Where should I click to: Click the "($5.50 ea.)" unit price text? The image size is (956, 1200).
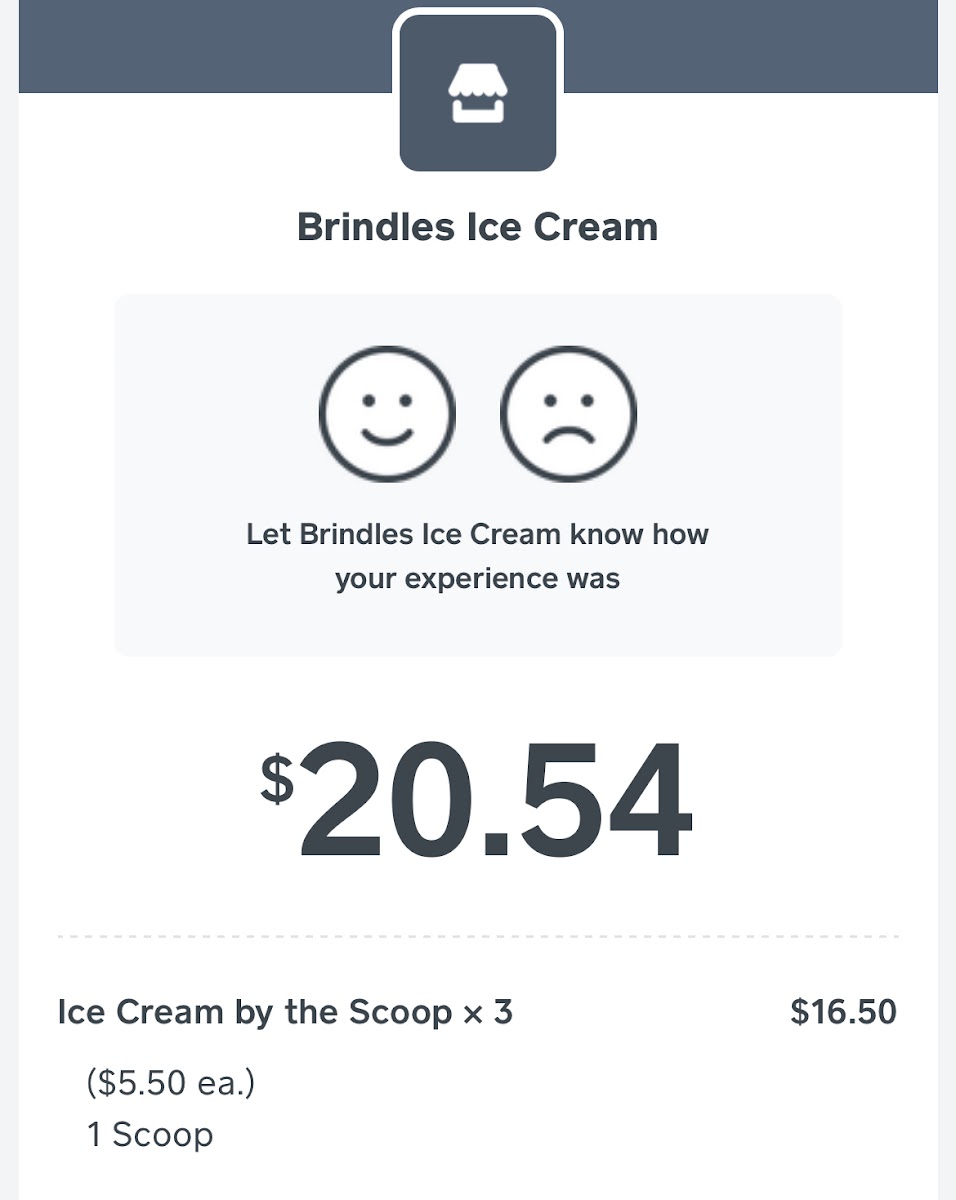(x=171, y=1083)
